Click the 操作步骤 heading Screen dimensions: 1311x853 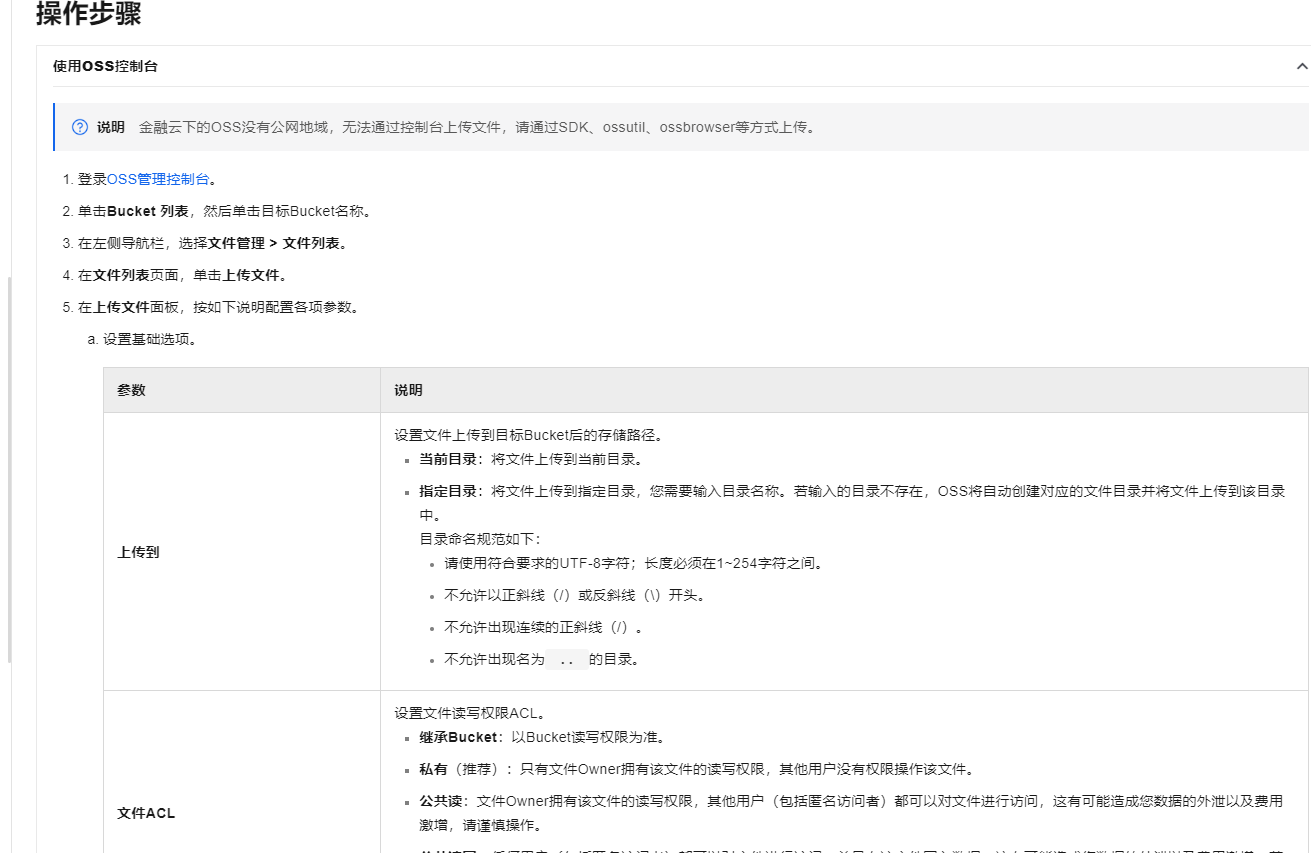[x=88, y=14]
